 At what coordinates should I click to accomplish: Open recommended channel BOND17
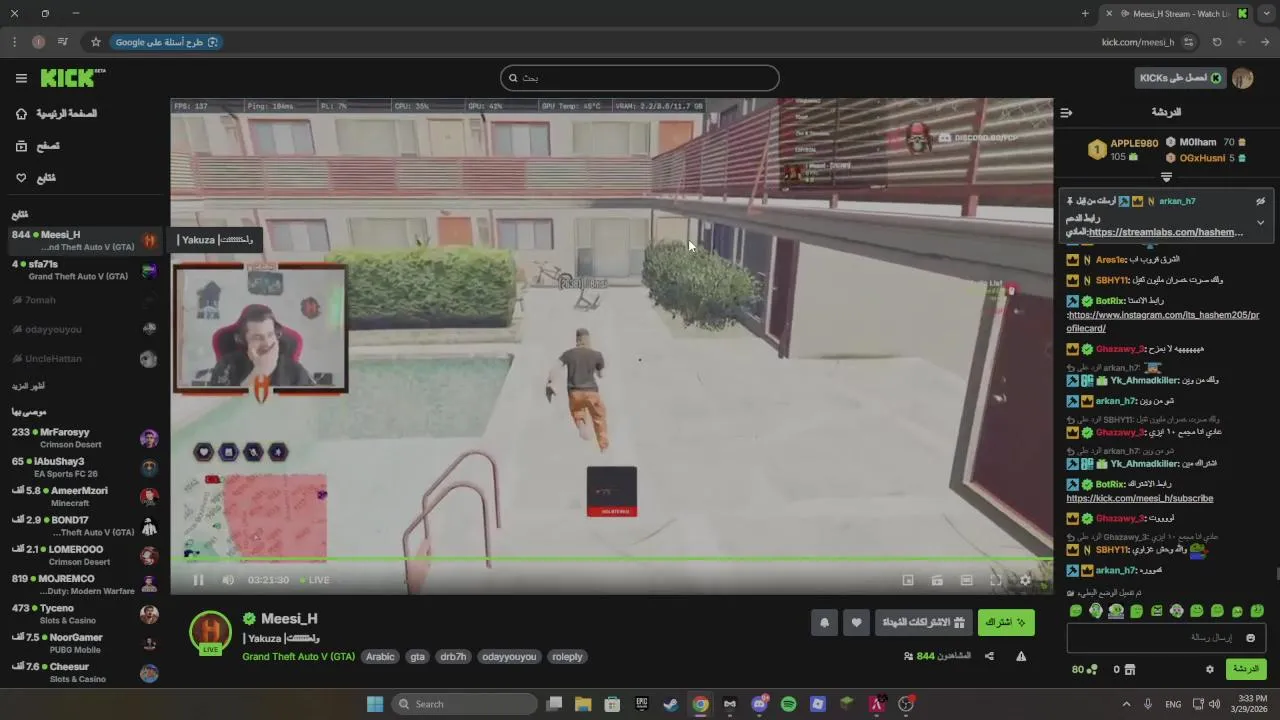[x=85, y=526]
